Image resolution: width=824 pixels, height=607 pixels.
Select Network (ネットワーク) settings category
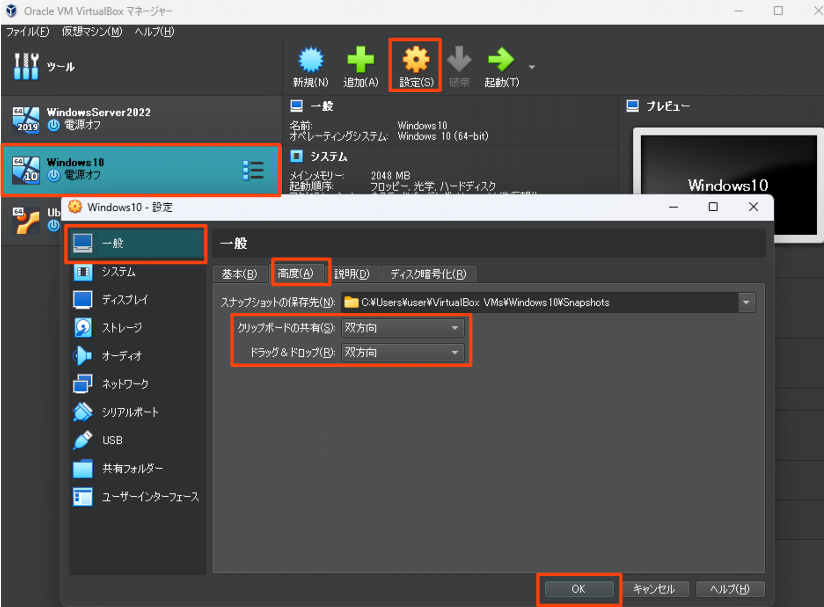coord(136,384)
